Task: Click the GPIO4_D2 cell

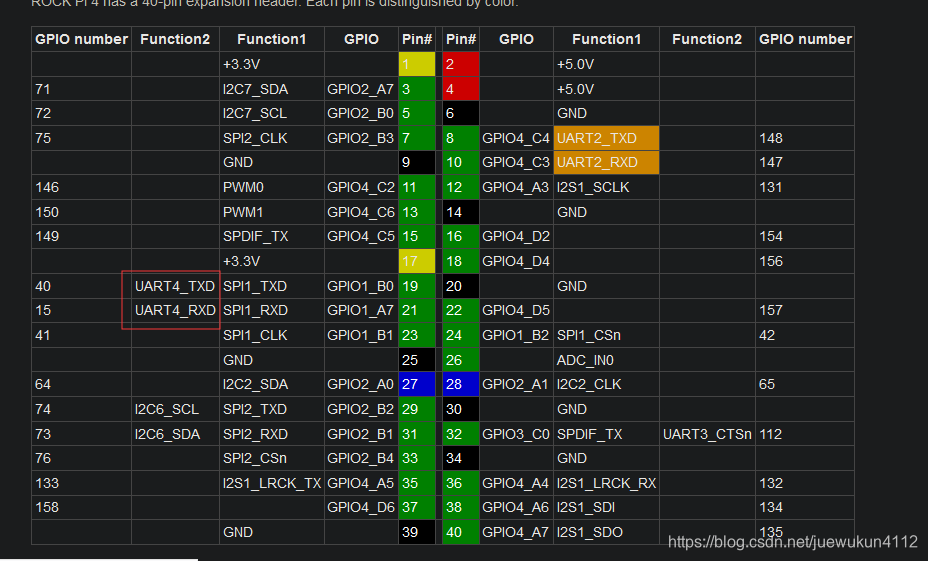Action: point(516,236)
